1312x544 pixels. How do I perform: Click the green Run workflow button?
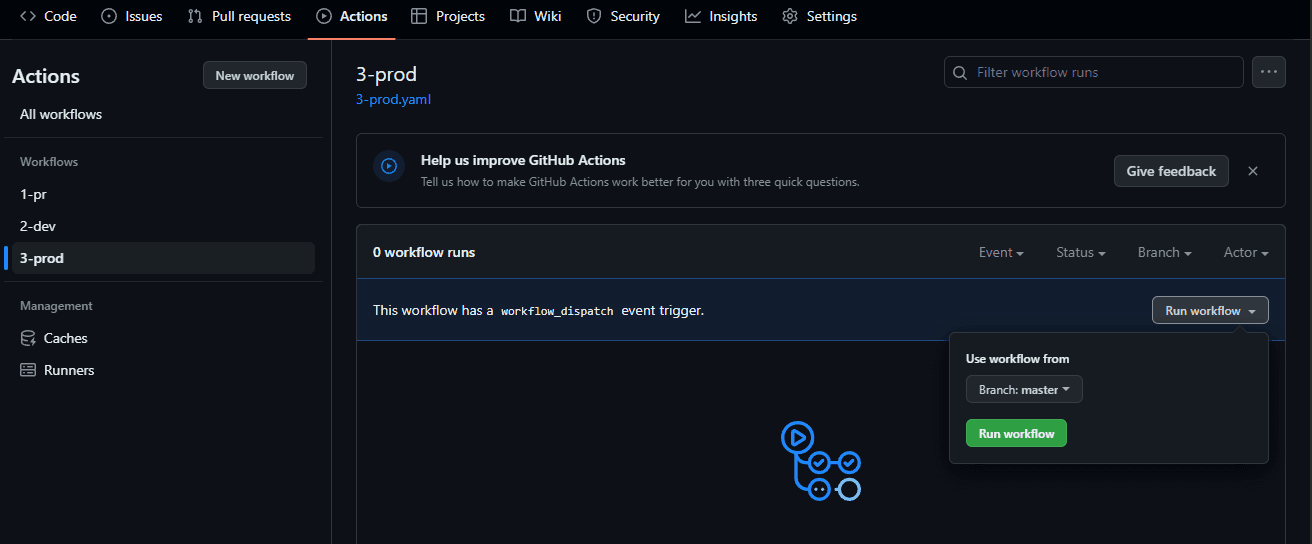tap(1016, 433)
